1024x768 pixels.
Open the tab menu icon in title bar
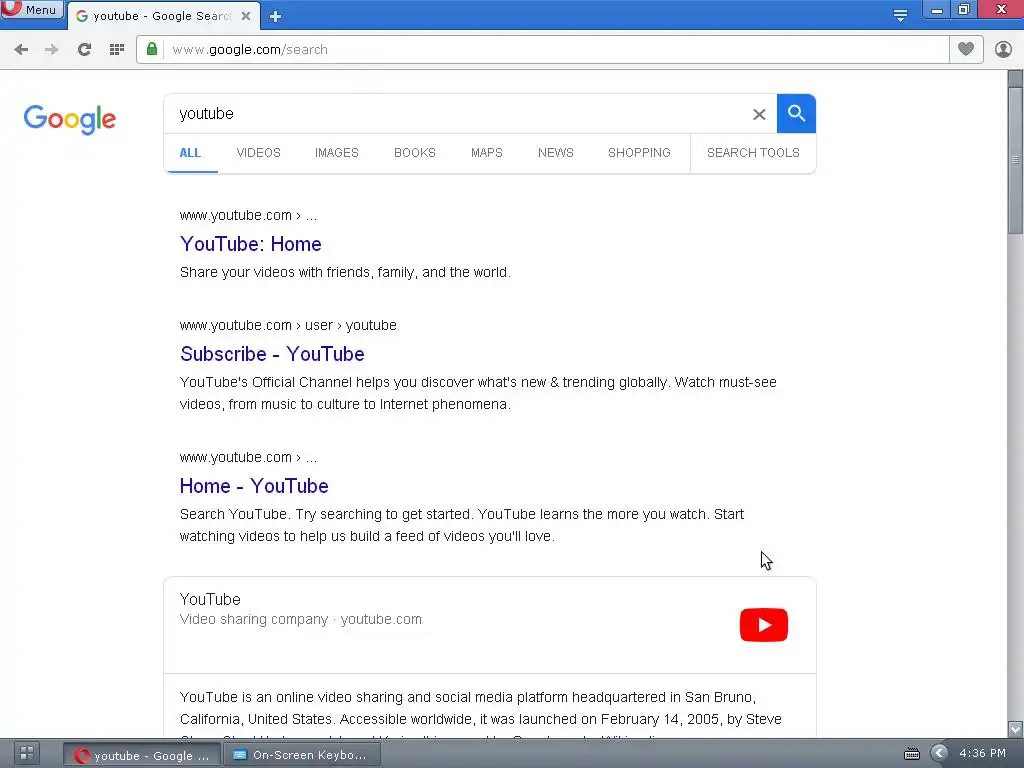[900, 16]
